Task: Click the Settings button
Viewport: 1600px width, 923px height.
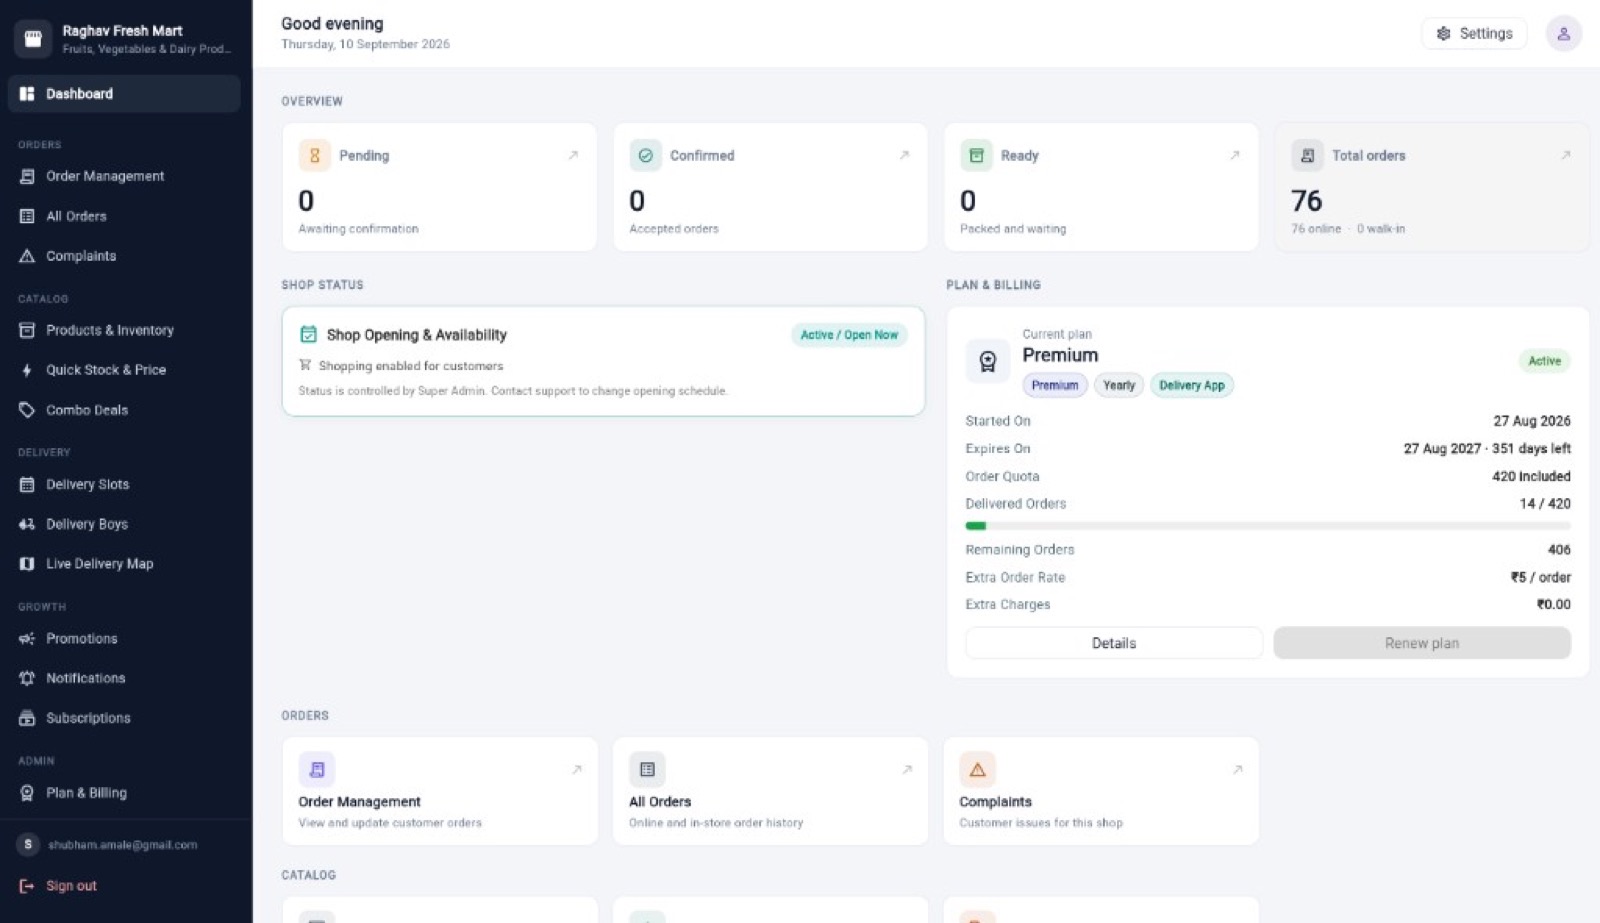Action: click(x=1474, y=33)
